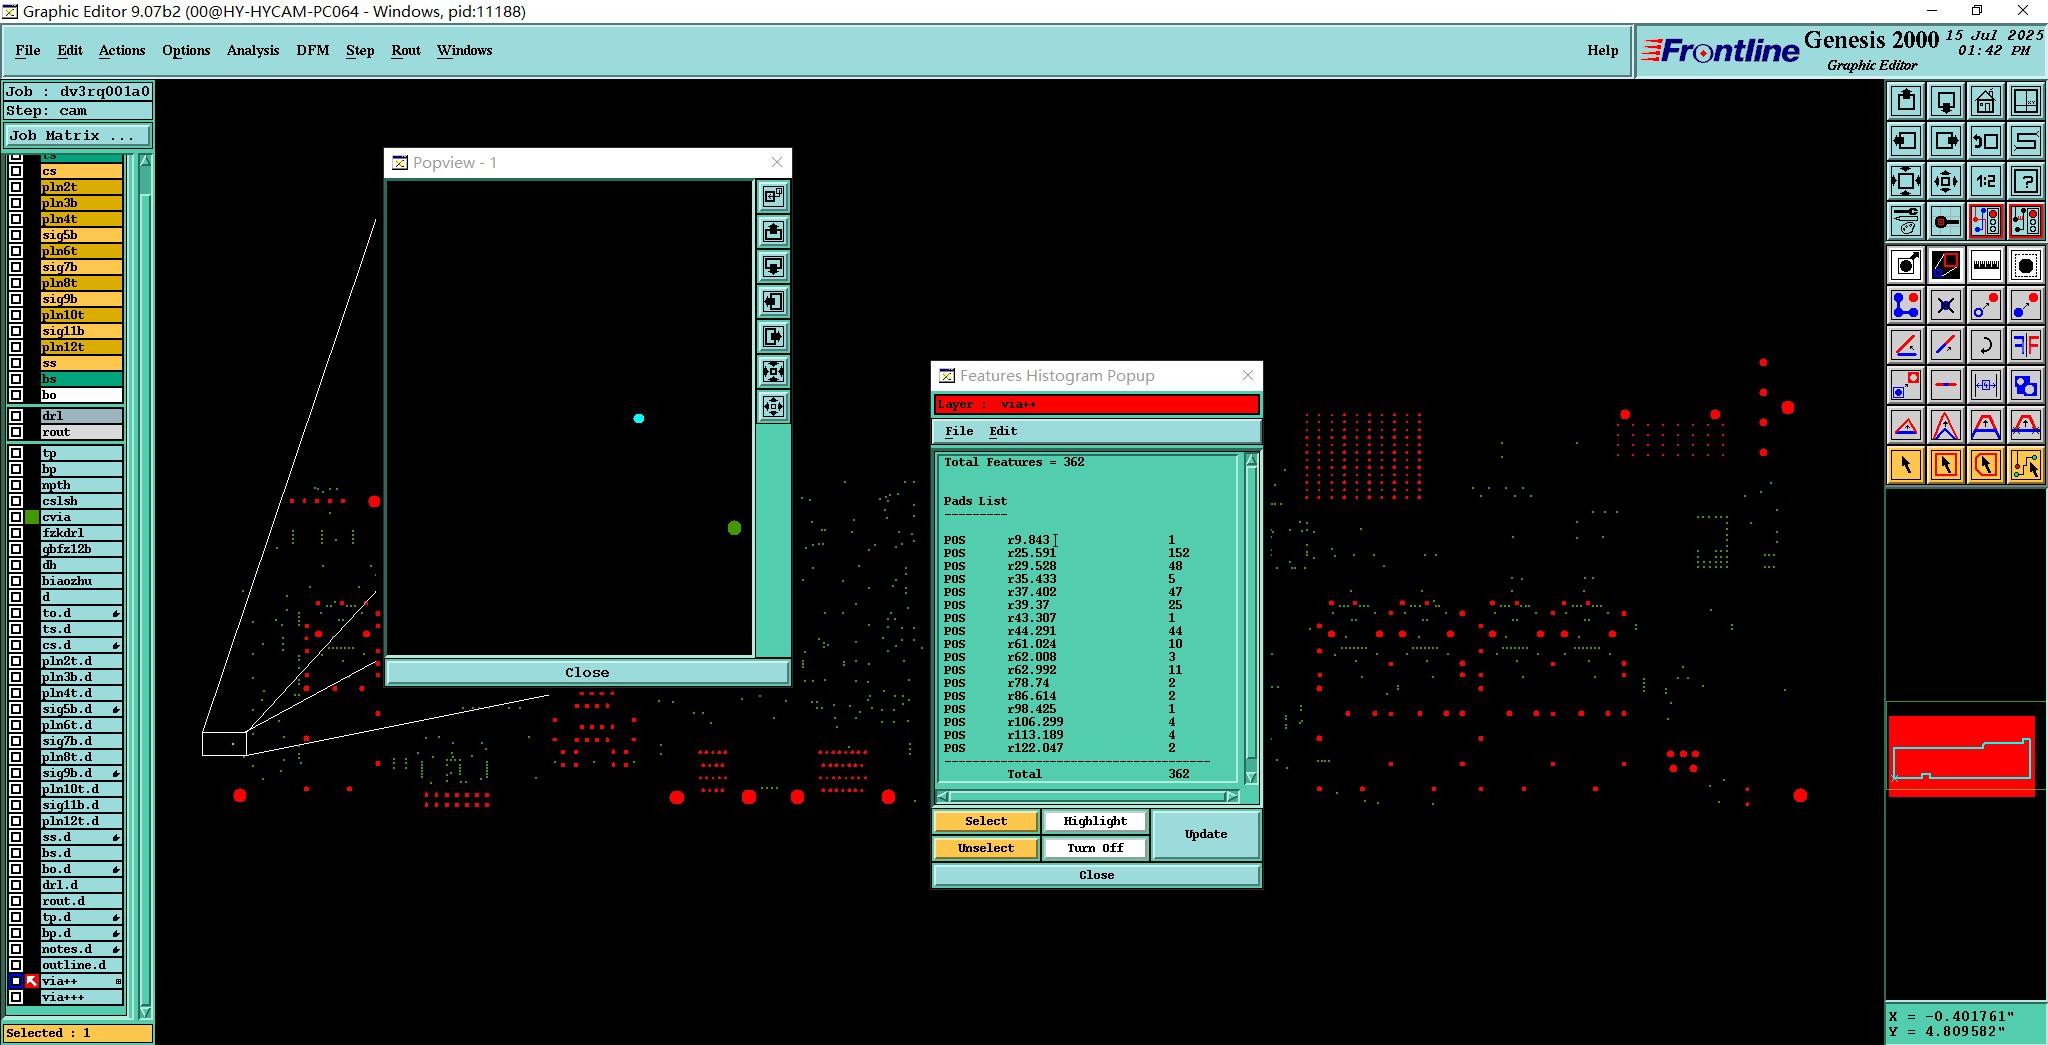The image size is (2048, 1045).
Task: Select the polygon area select tool
Action: pyautogui.click(x=1986, y=465)
